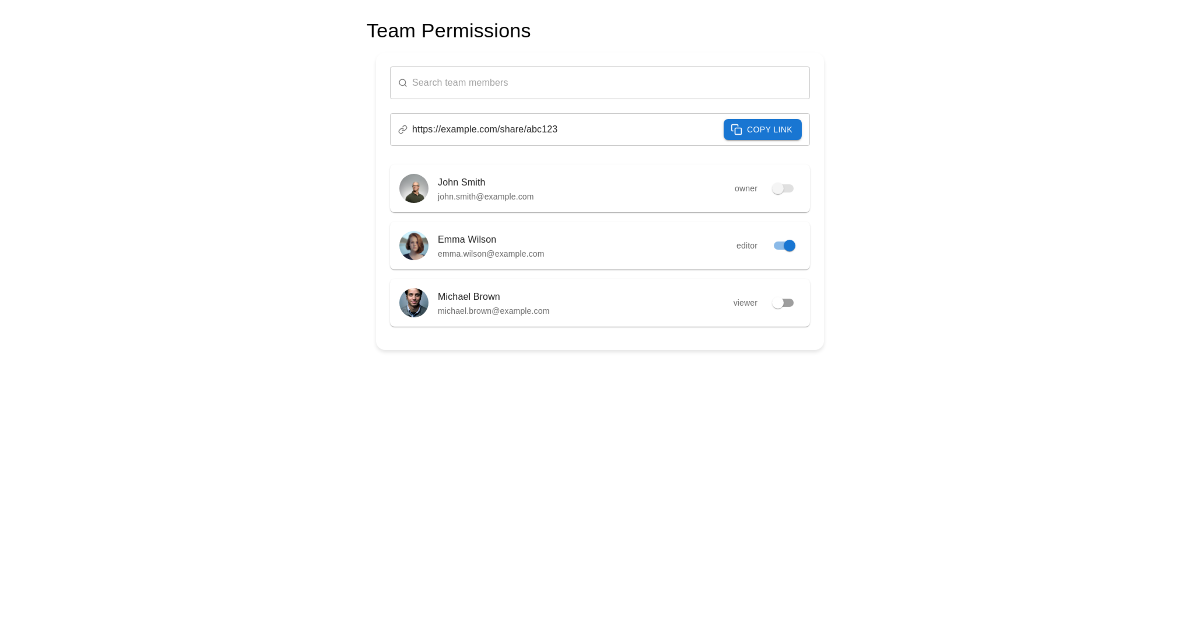Disable Emma Wilson's editor permission switch
Screen dimensions: 1200x630
[784, 246]
